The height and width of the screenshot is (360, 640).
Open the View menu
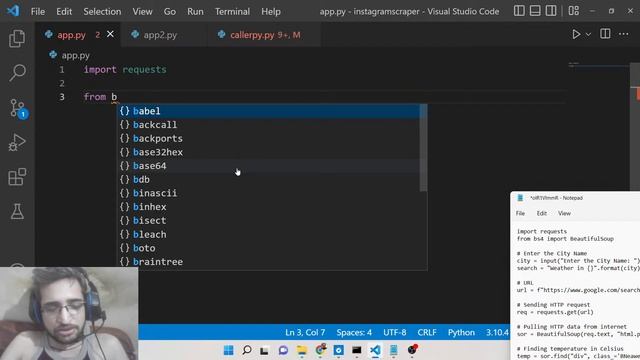pyautogui.click(x=142, y=11)
